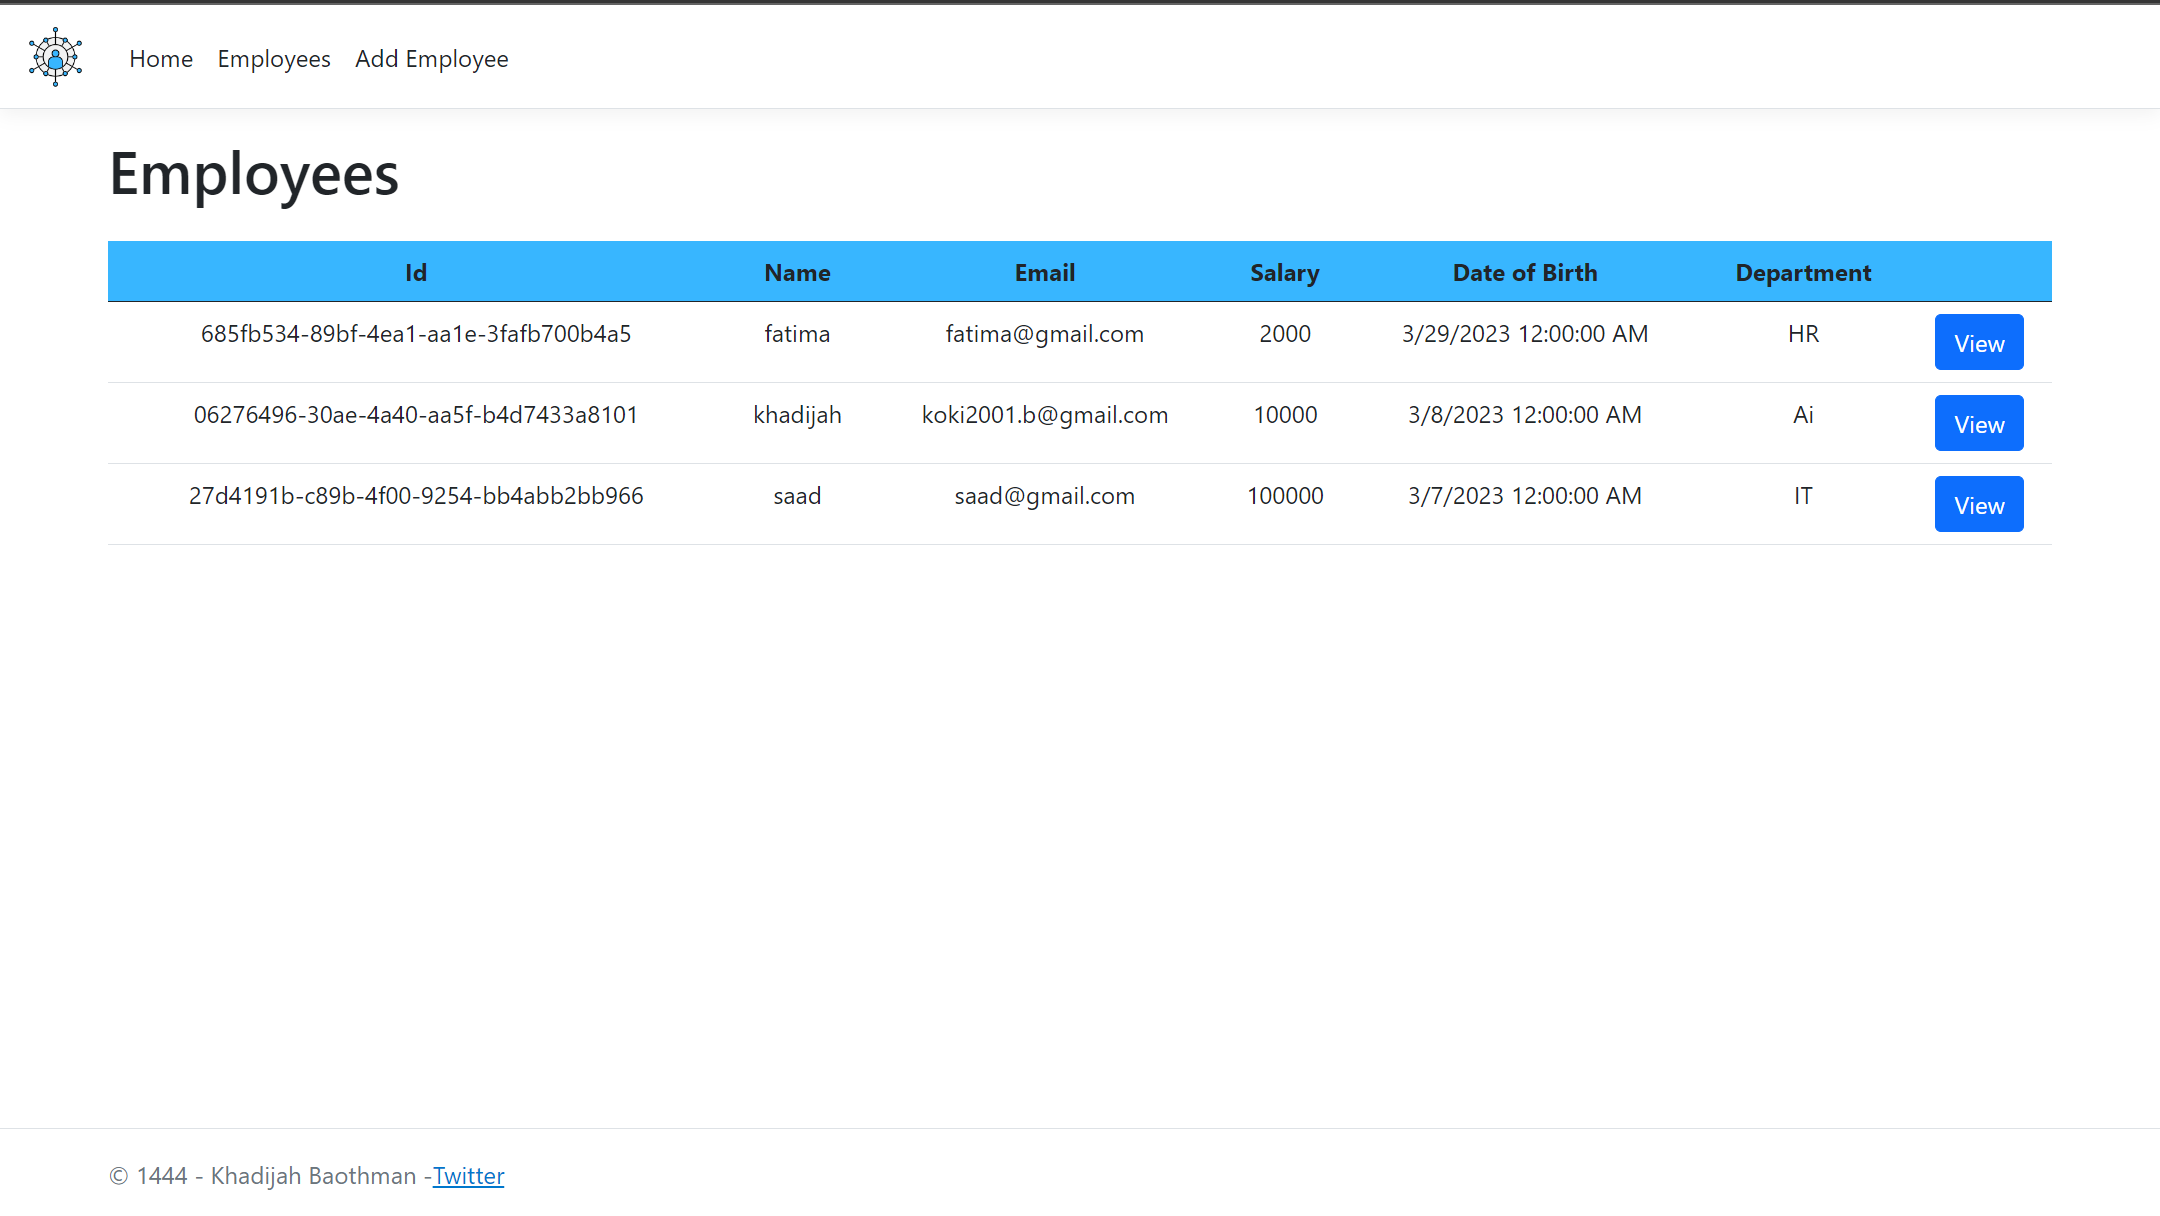Open the Twitter link in footer

coord(468,1176)
